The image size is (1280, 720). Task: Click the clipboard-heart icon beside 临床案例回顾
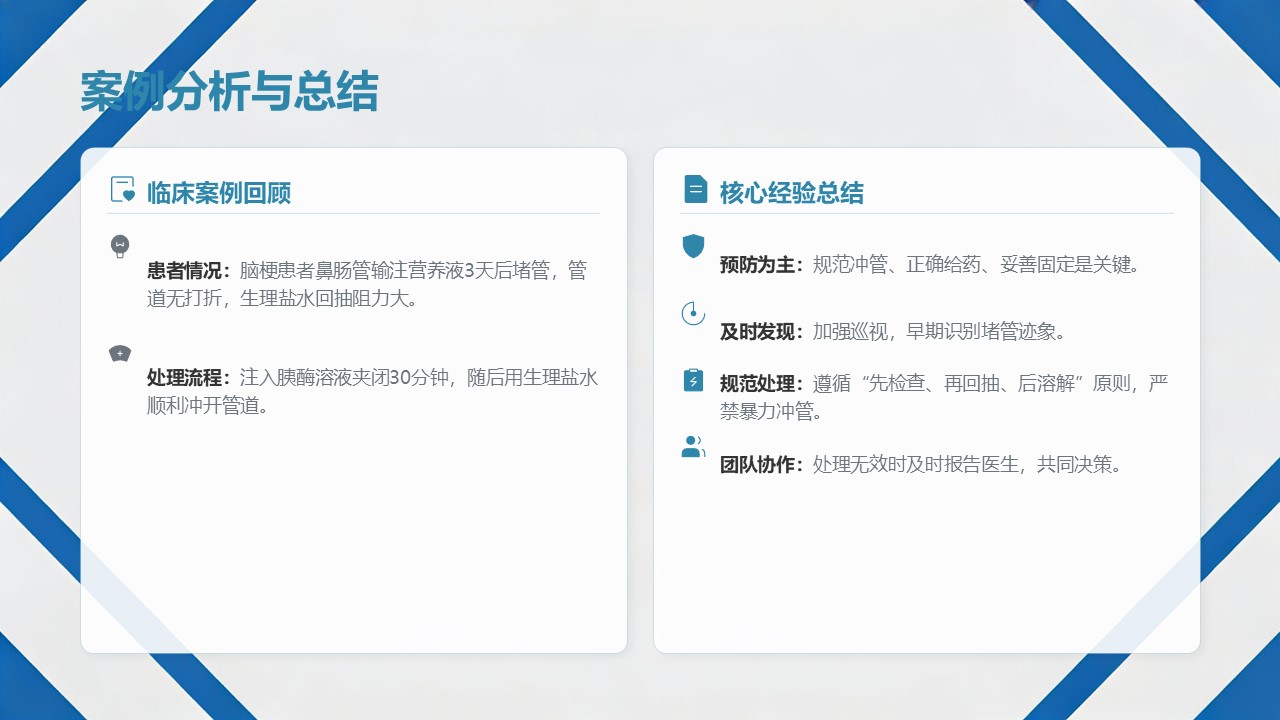(x=122, y=190)
